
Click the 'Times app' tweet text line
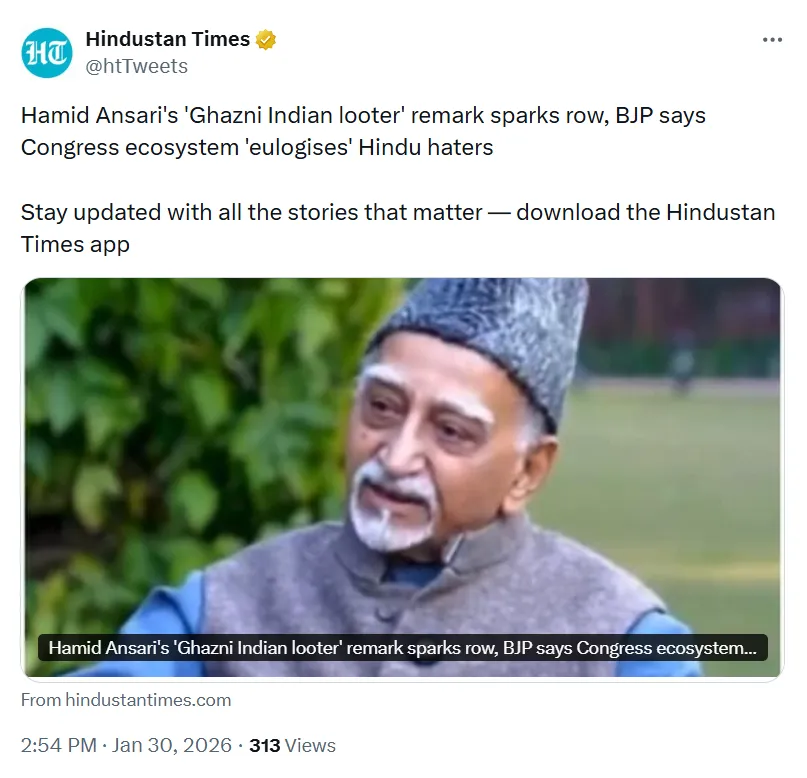tap(75, 244)
